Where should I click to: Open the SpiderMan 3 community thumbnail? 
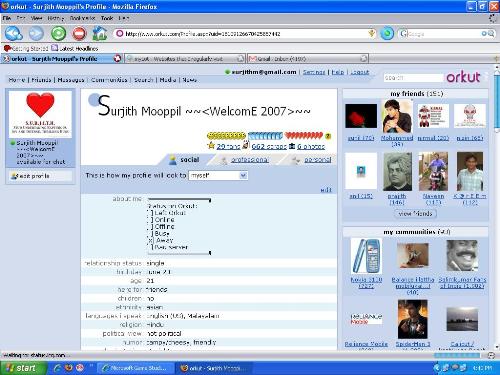[412, 319]
